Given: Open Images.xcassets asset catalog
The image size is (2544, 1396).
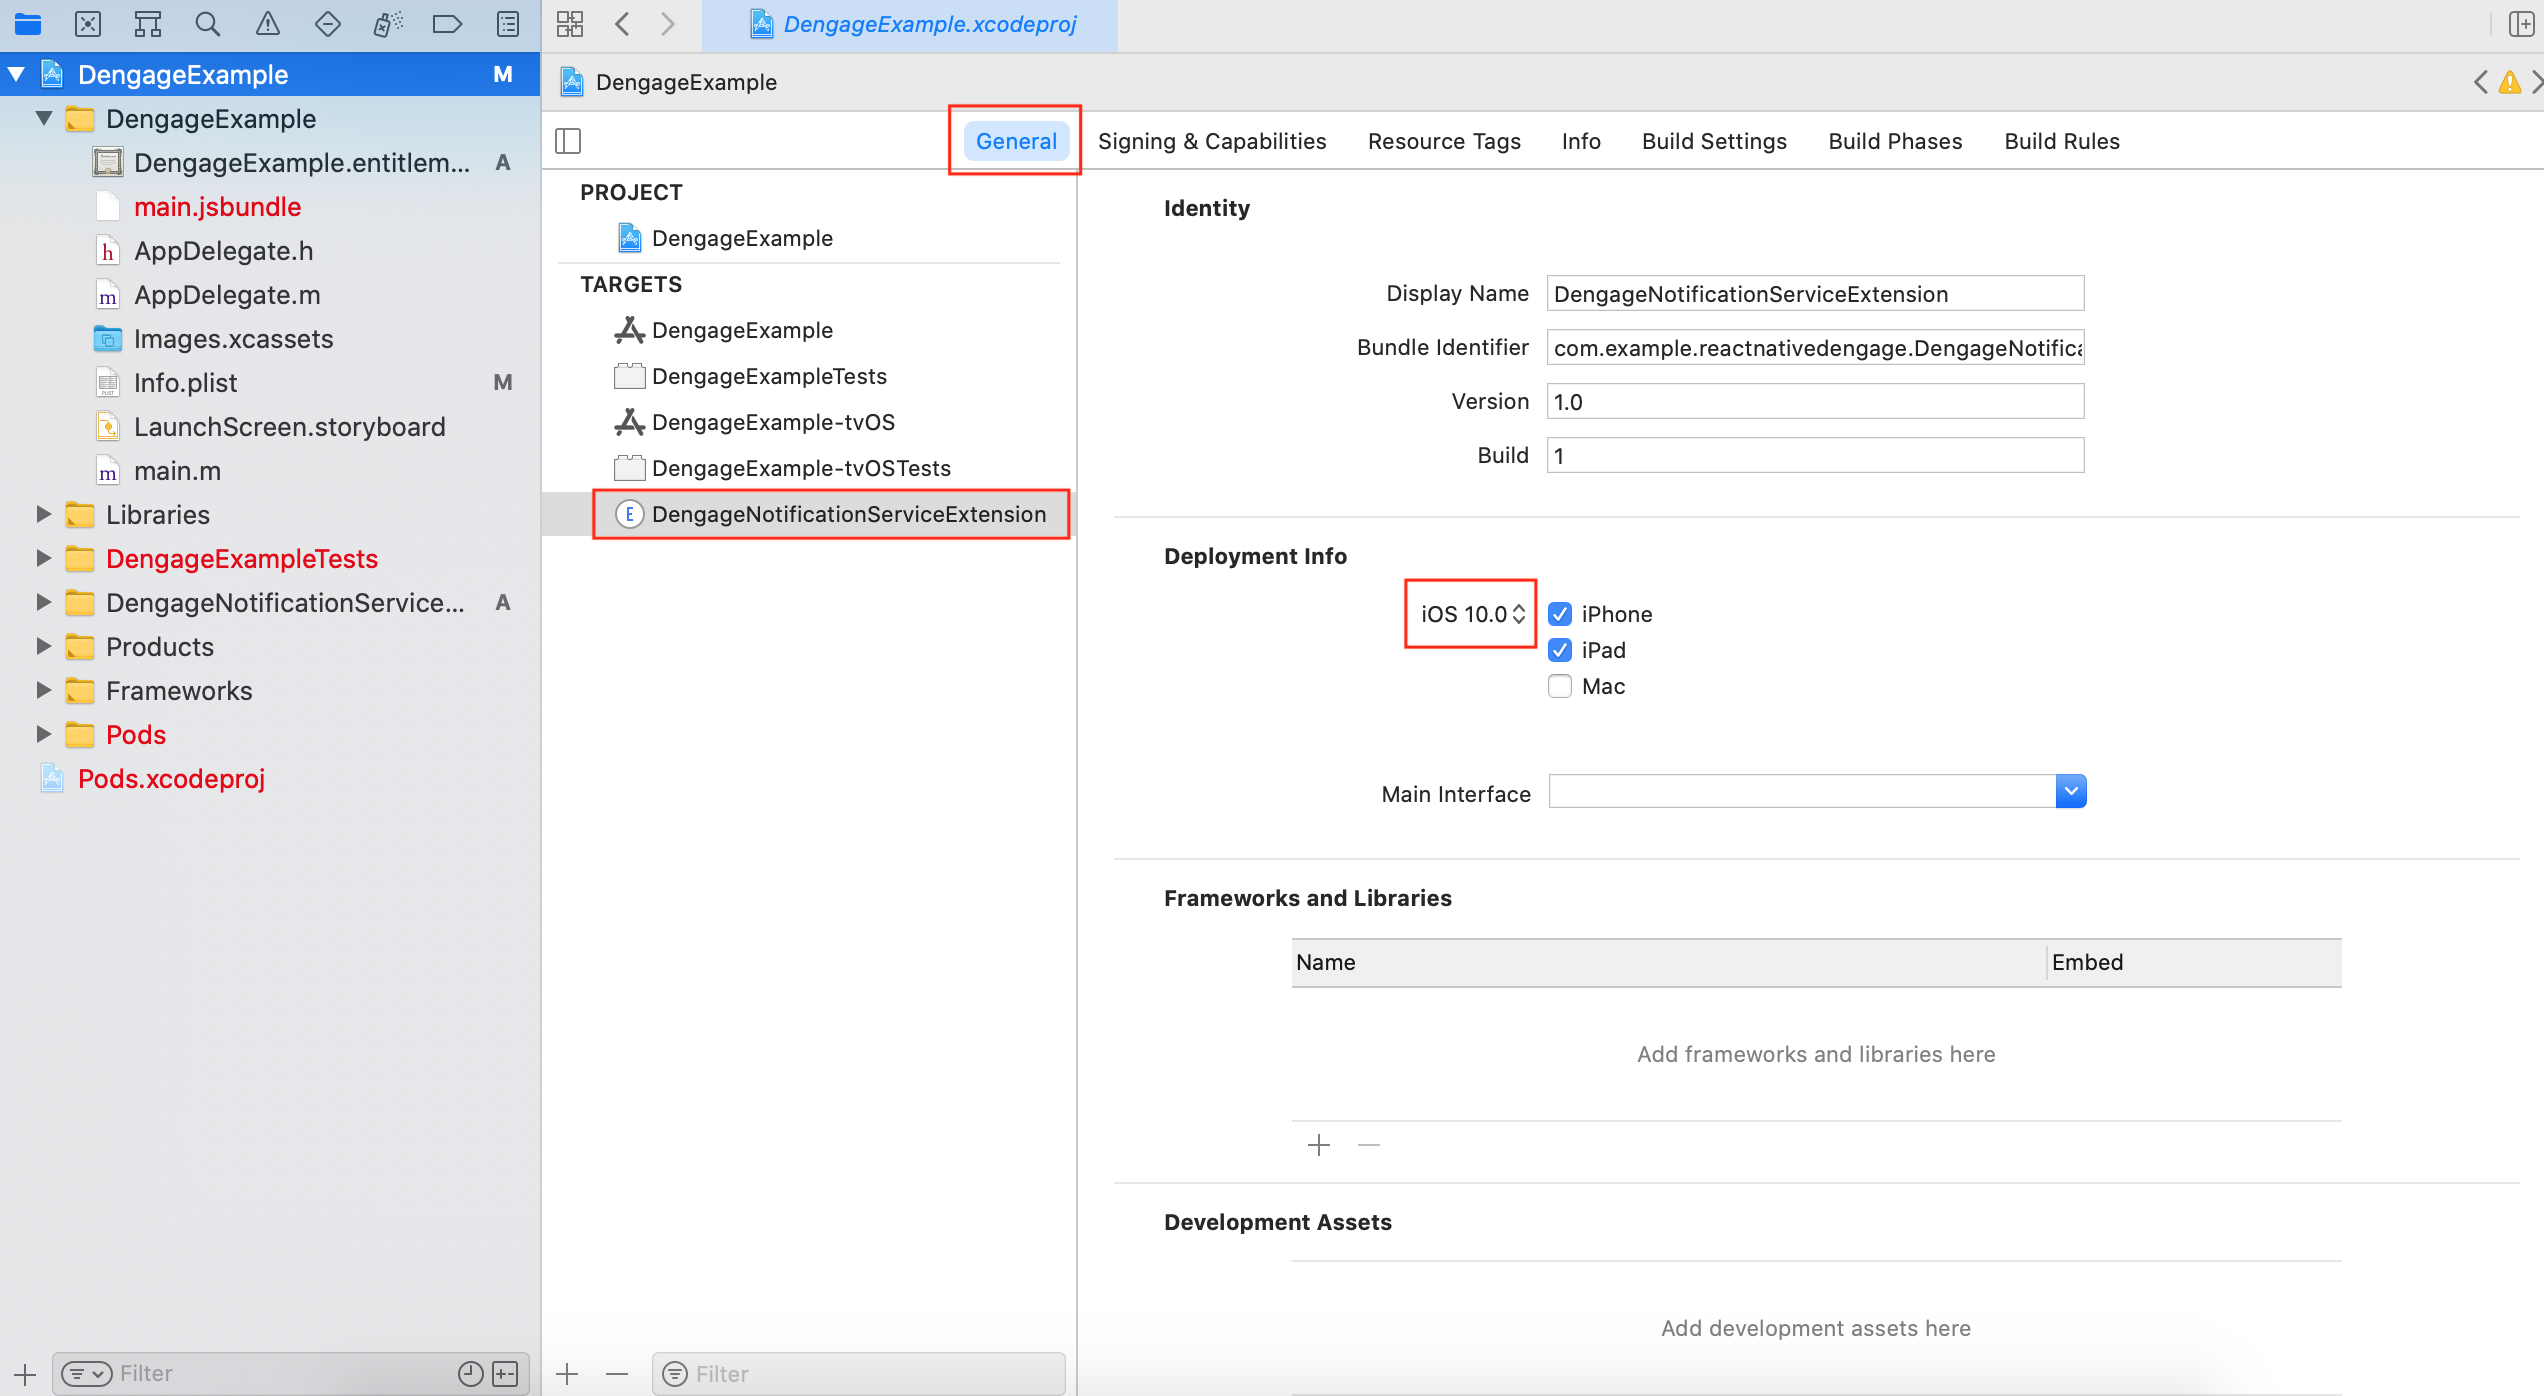Looking at the screenshot, I should click(x=233, y=339).
